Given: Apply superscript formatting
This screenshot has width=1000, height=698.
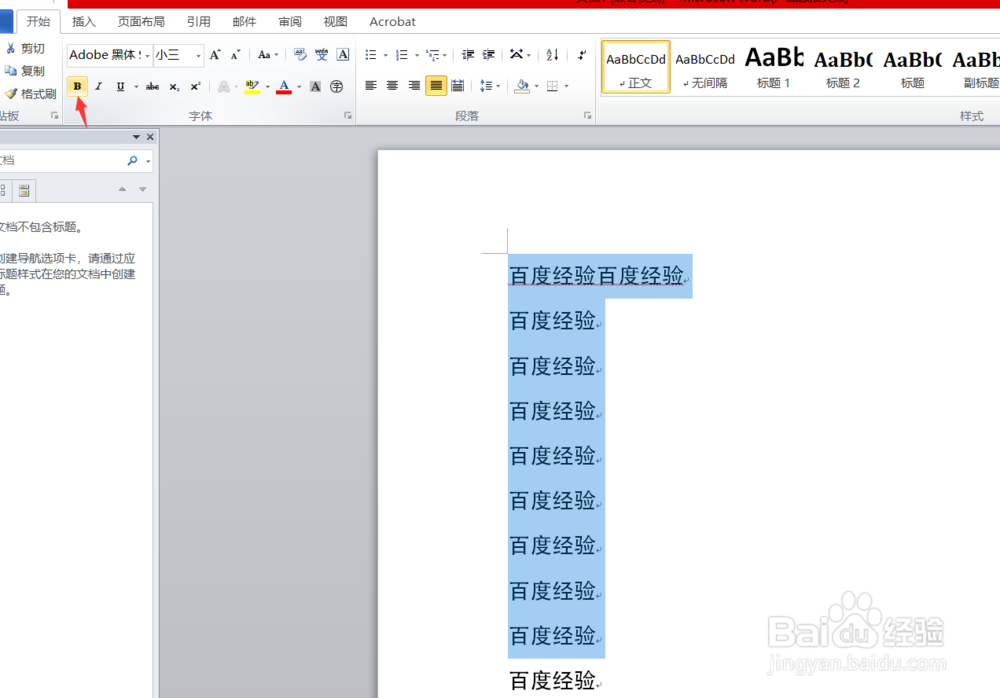Looking at the screenshot, I should coord(195,87).
